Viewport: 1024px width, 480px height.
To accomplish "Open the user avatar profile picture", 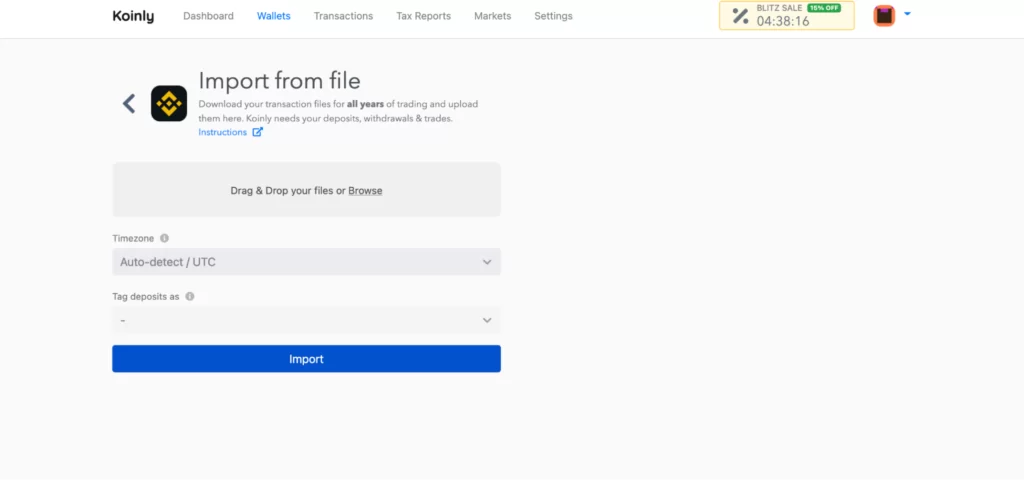I will (x=884, y=16).
